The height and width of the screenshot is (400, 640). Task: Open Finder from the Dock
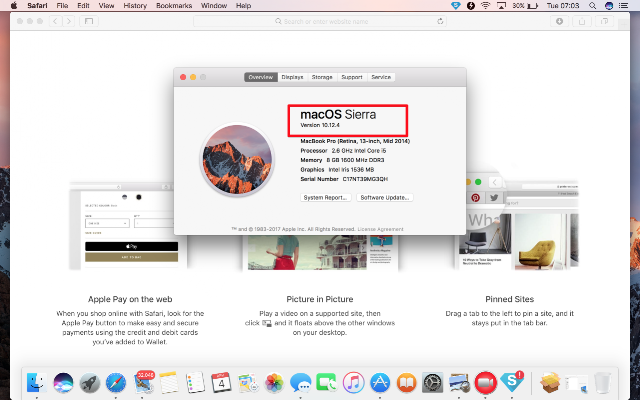37,383
